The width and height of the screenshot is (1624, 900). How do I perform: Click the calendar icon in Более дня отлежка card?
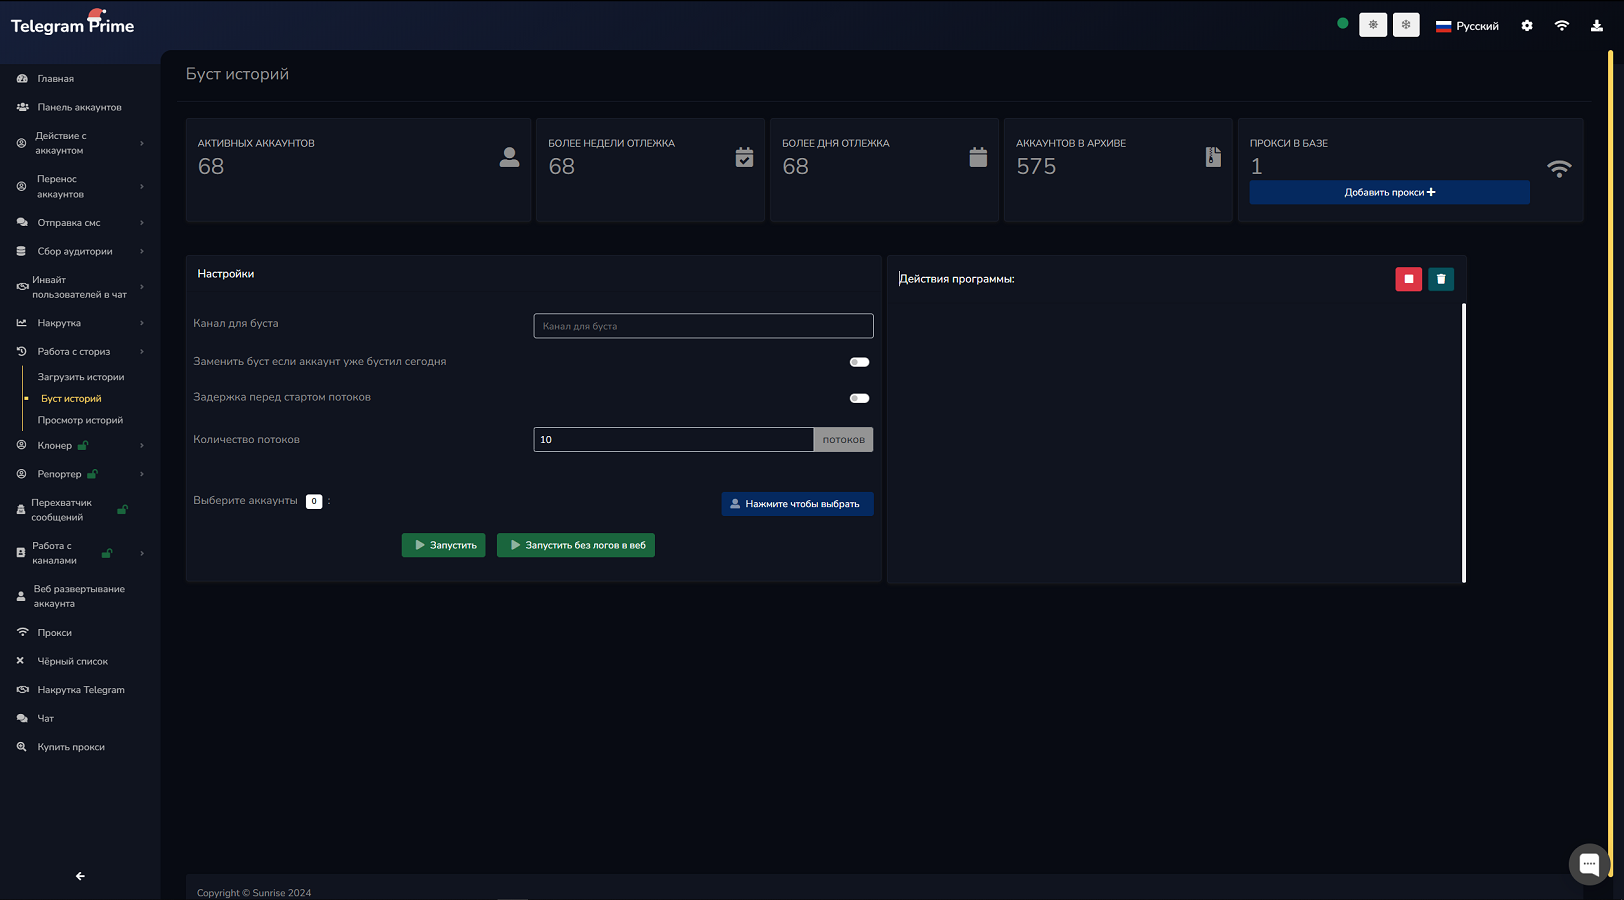978,157
